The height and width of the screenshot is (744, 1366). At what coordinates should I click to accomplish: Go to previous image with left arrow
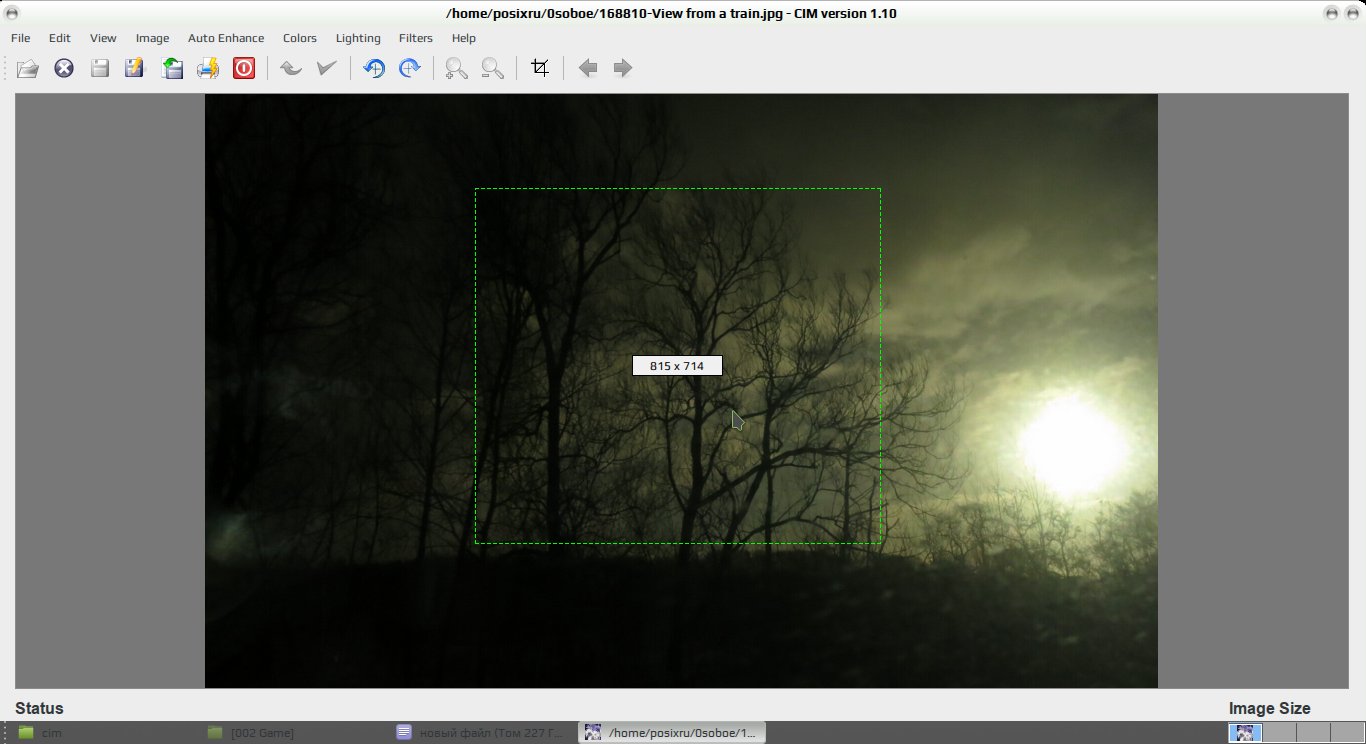pos(588,68)
